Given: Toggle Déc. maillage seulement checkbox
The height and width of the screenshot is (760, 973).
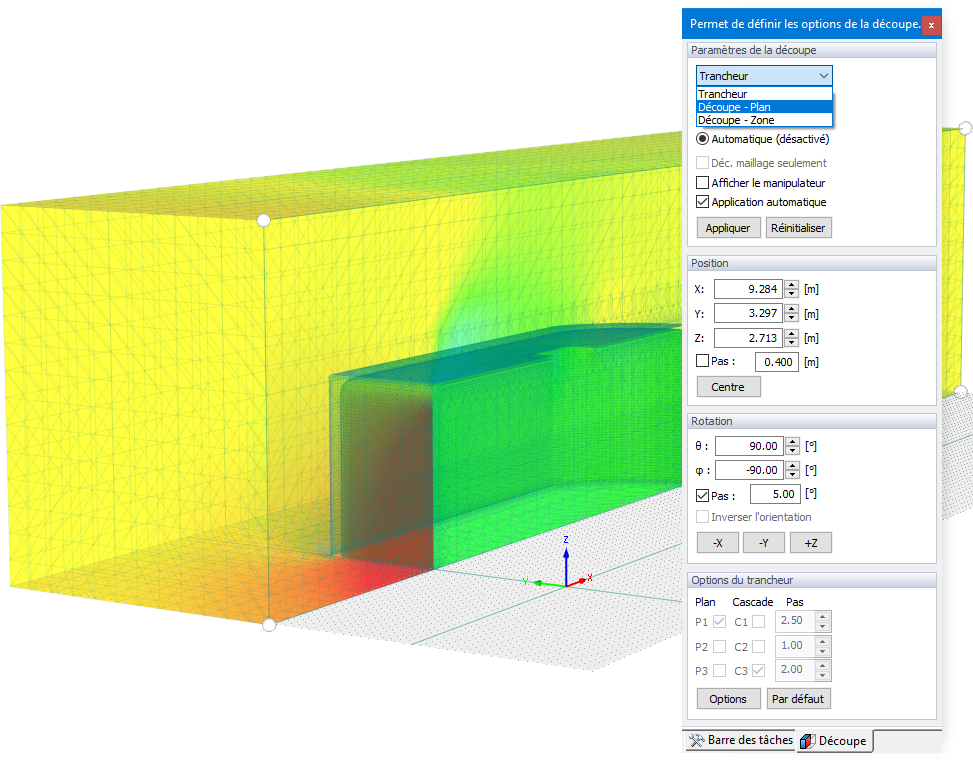Looking at the screenshot, I should point(702,163).
